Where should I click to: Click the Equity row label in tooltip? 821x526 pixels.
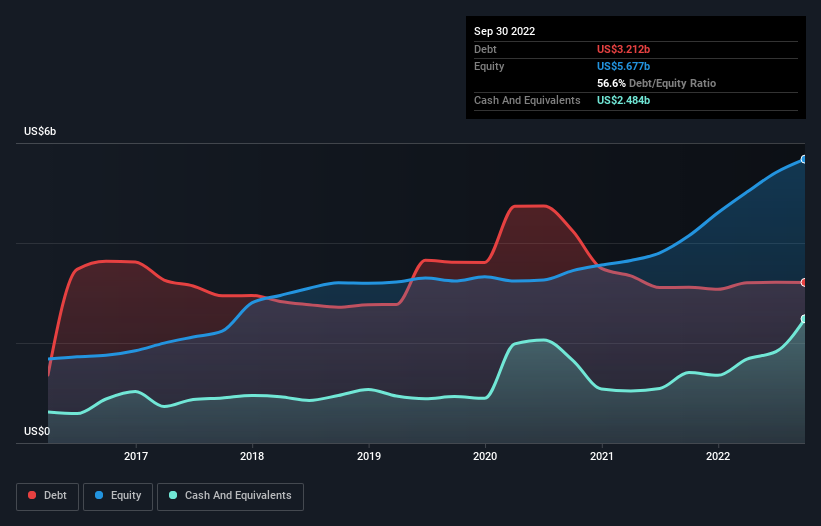click(x=489, y=66)
